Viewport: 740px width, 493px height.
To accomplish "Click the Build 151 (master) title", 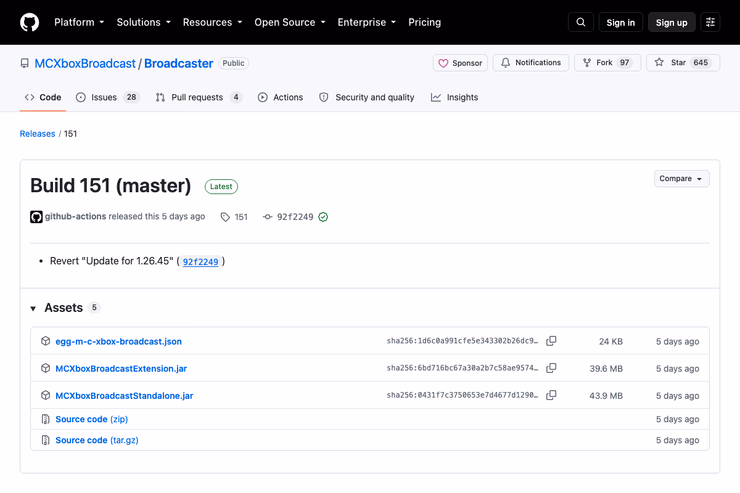I will [x=110, y=185].
